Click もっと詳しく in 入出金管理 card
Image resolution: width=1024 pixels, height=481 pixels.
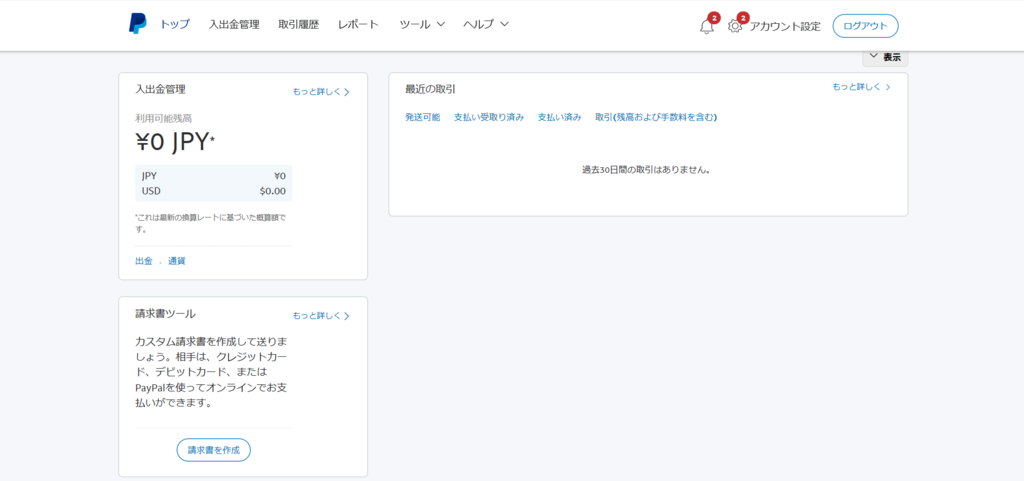(321, 92)
